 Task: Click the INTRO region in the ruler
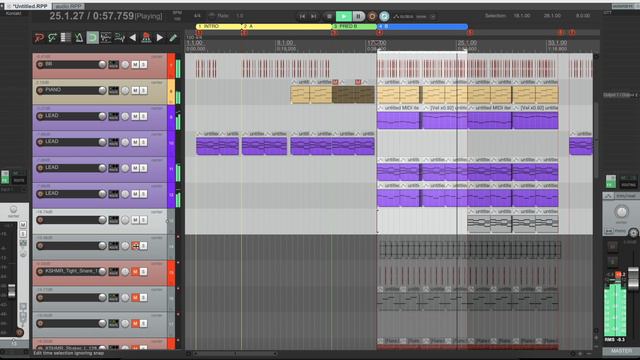point(219,26)
